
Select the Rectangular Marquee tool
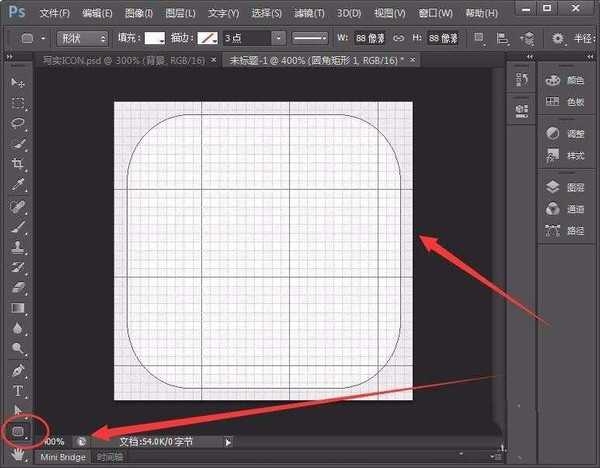coord(17,102)
